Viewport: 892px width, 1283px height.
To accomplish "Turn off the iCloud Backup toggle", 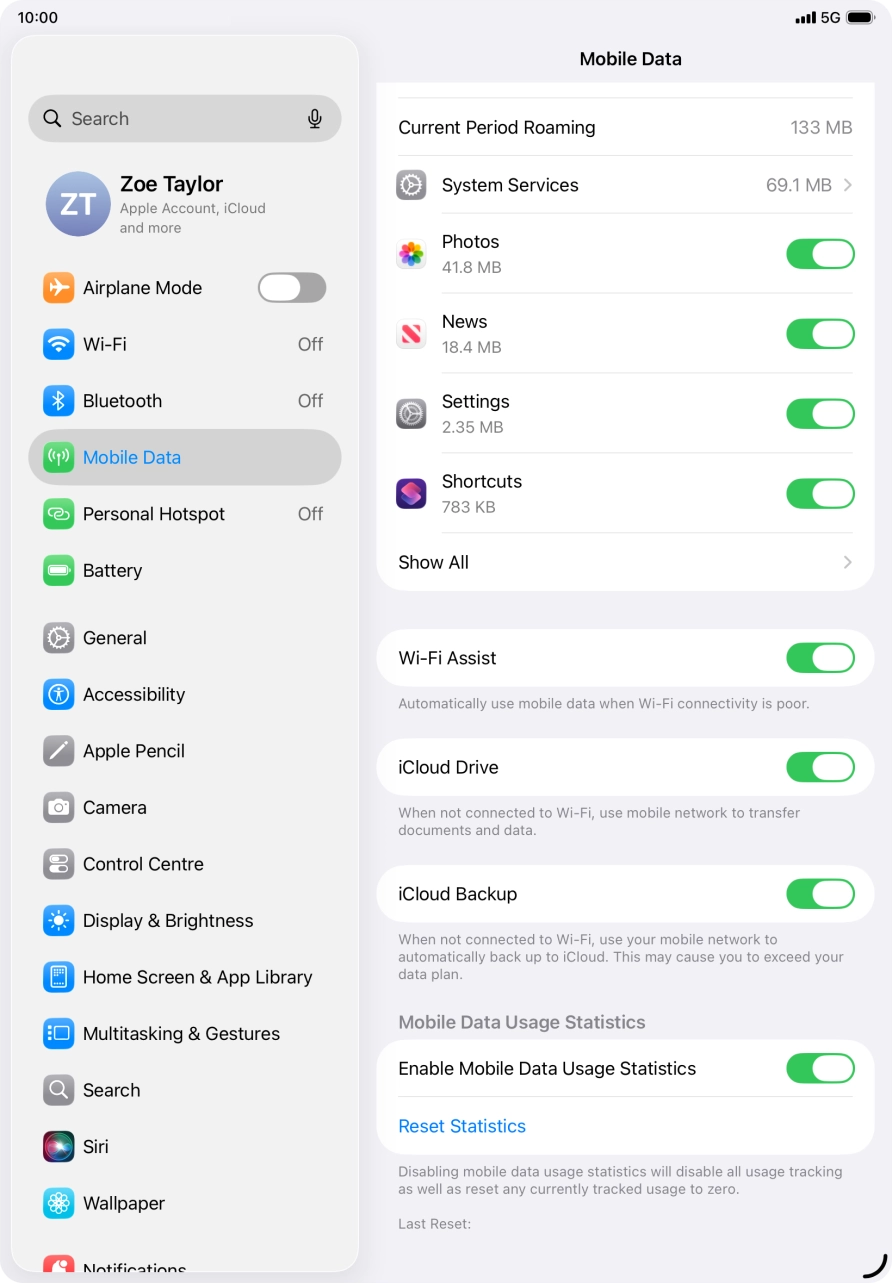I will tap(820, 894).
